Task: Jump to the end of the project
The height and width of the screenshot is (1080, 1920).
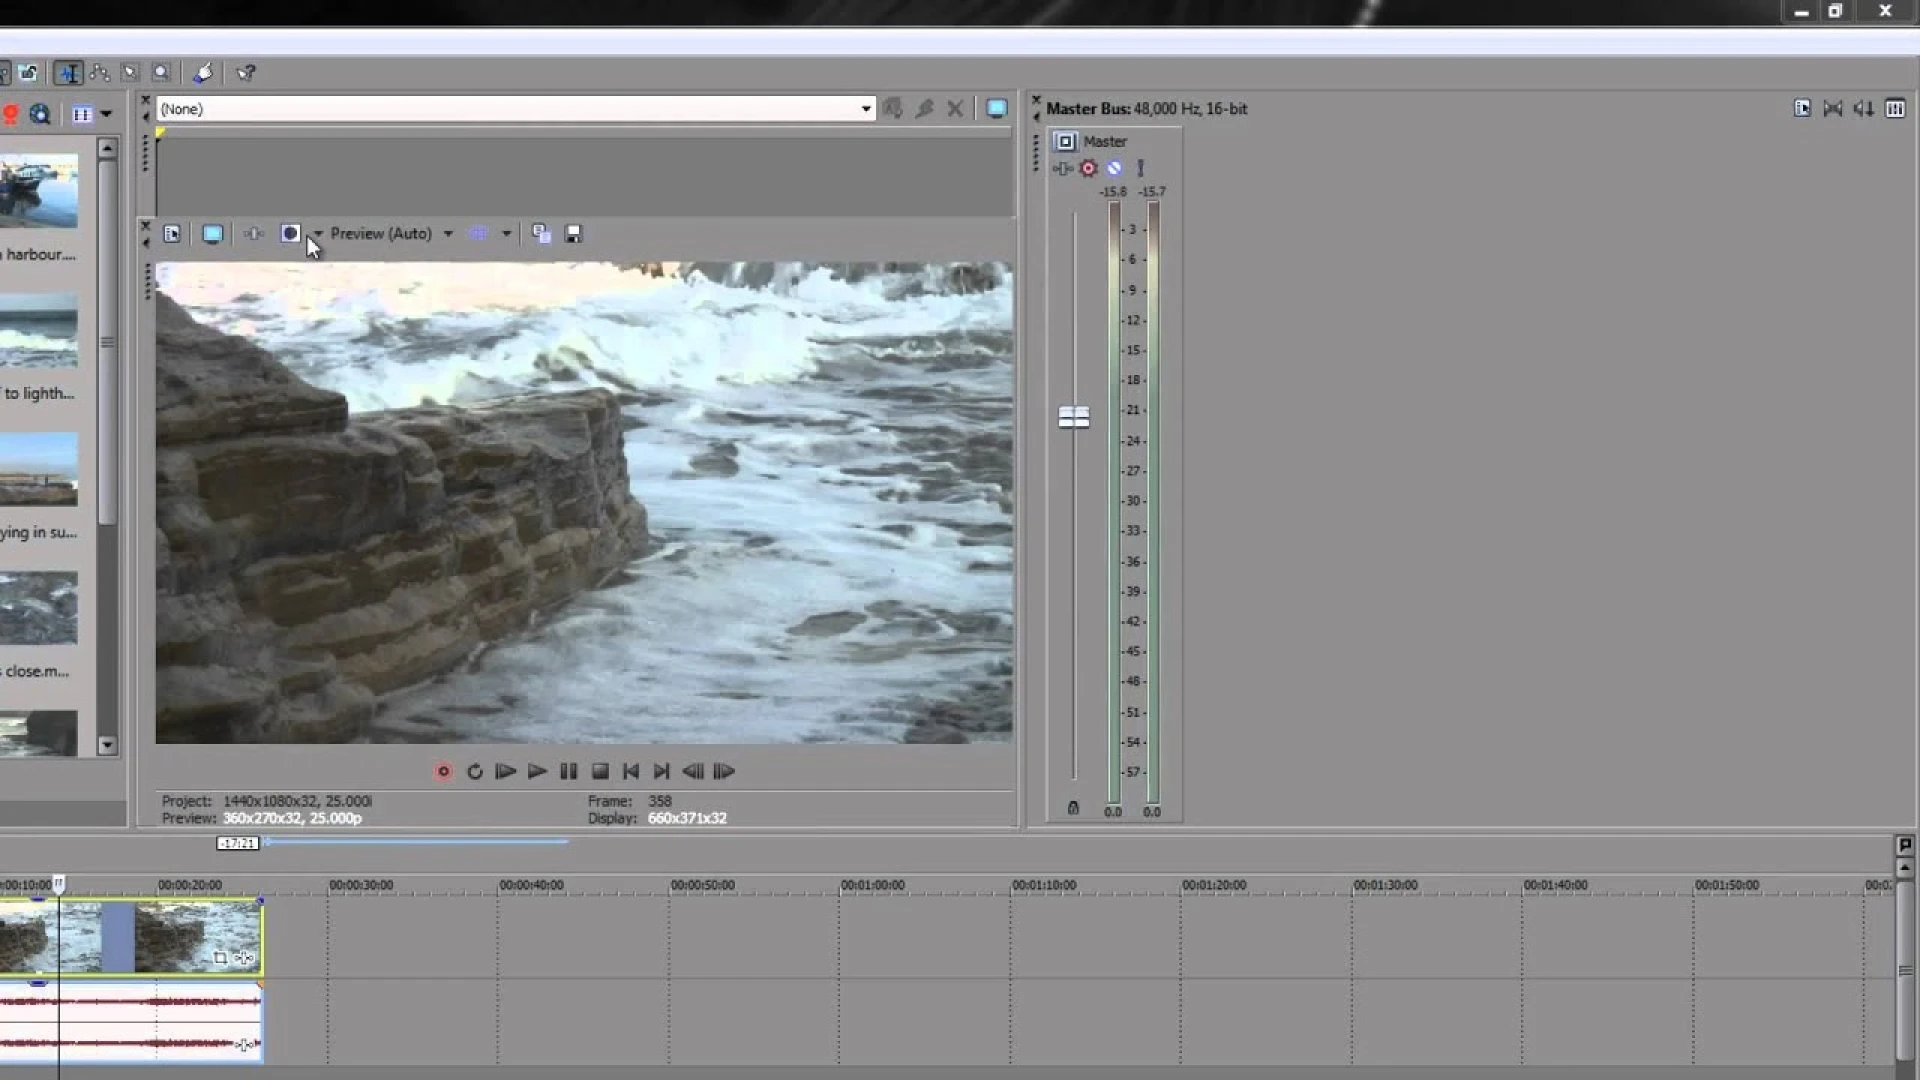Action: [662, 771]
